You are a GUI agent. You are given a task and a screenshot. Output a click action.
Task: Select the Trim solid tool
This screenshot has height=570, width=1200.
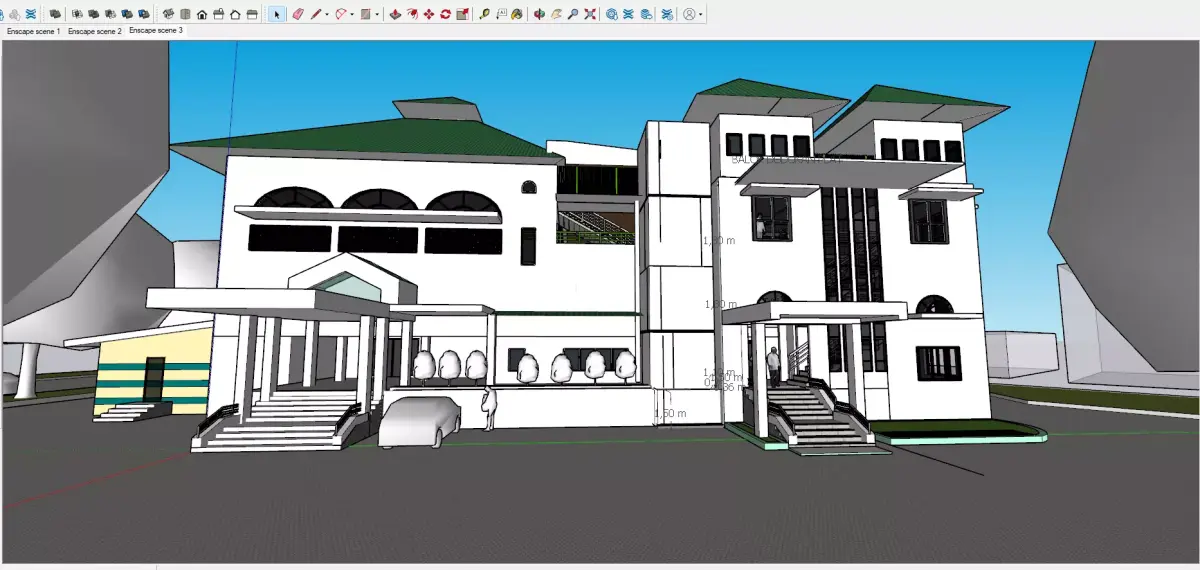coord(127,14)
